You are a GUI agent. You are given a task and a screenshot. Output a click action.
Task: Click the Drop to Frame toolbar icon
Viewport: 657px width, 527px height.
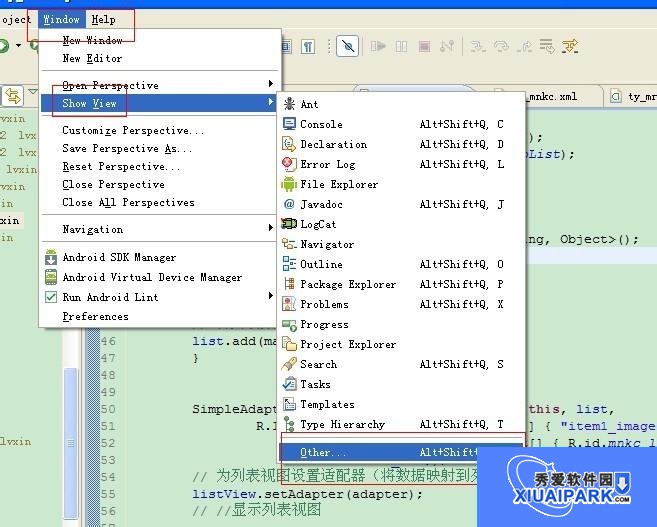pyautogui.click(x=547, y=46)
